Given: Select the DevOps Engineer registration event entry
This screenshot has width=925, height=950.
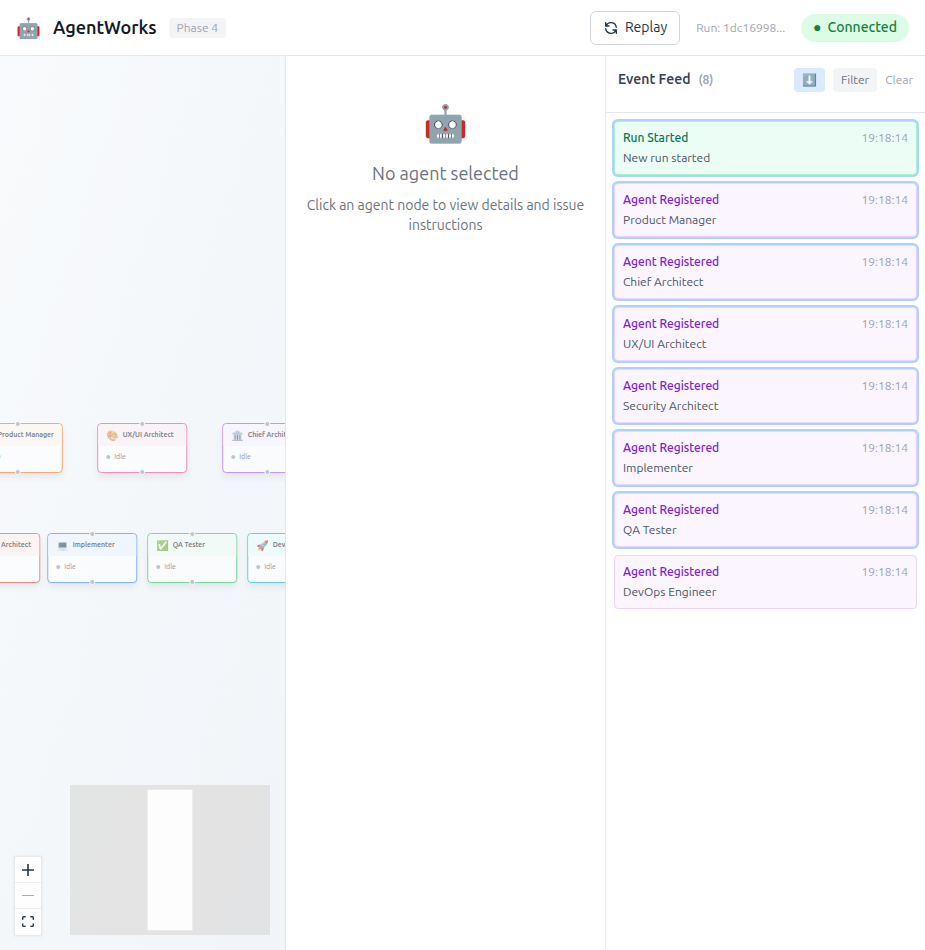Looking at the screenshot, I should pyautogui.click(x=765, y=581).
